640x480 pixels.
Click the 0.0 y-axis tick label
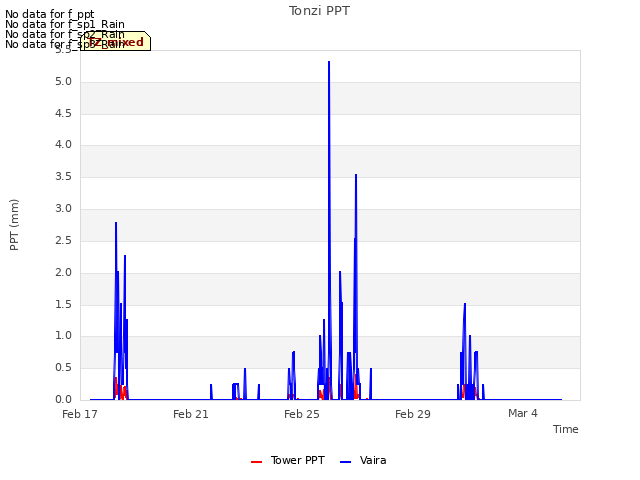(x=63, y=400)
